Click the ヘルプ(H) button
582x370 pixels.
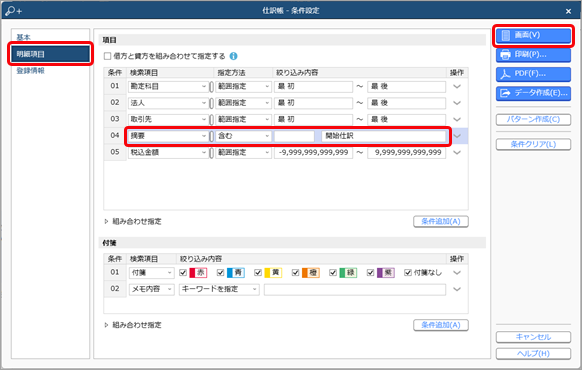pyautogui.click(x=533, y=354)
